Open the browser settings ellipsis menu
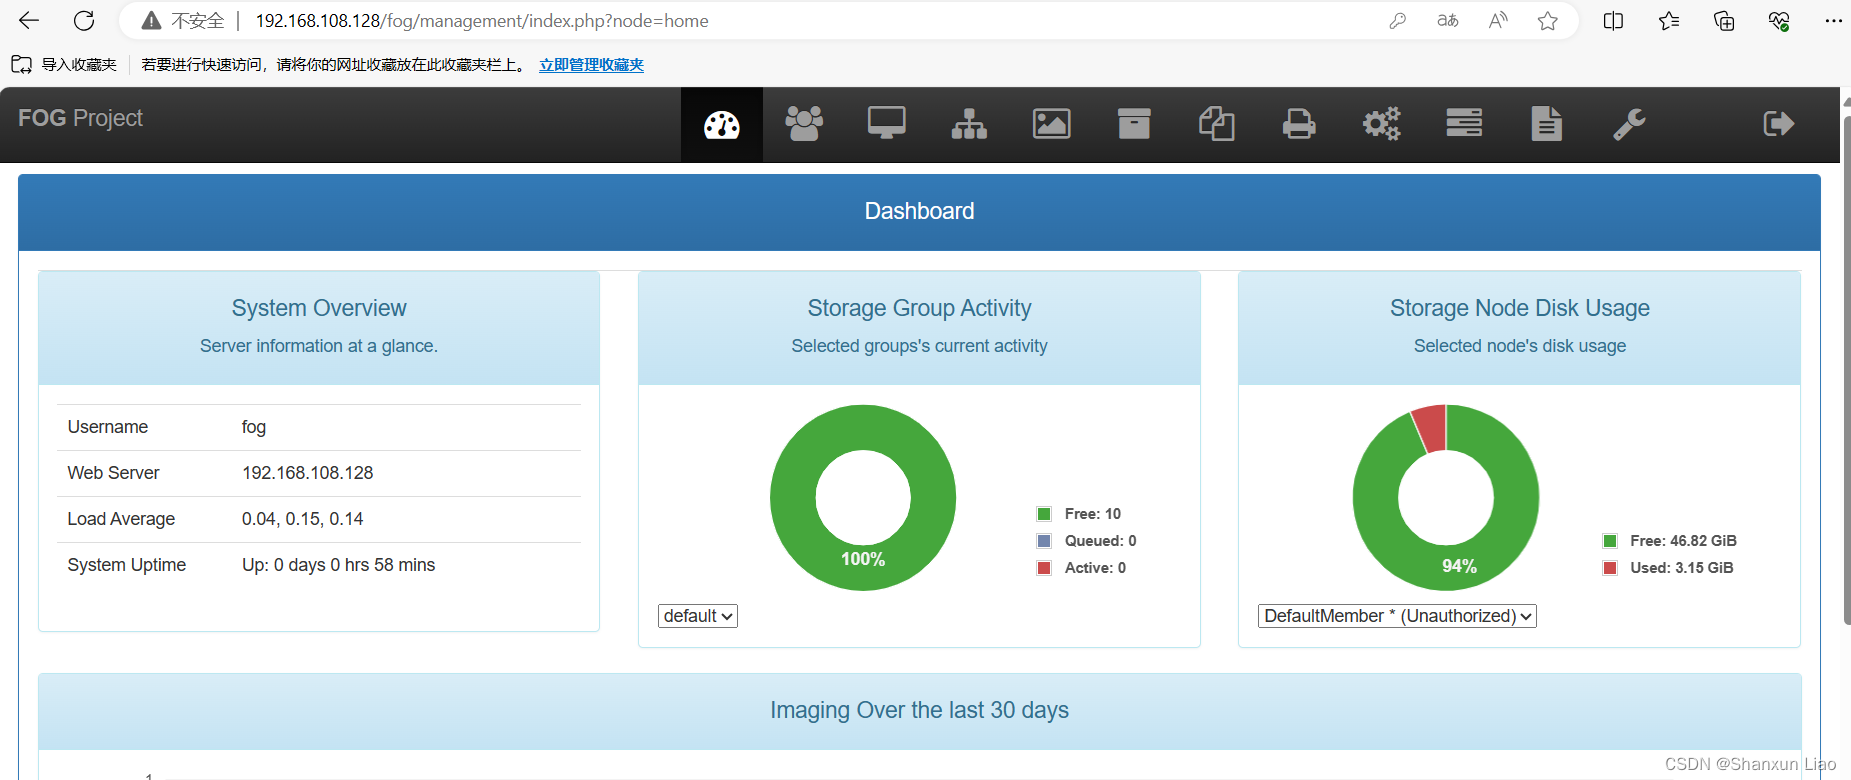The image size is (1851, 780). (x=1833, y=21)
